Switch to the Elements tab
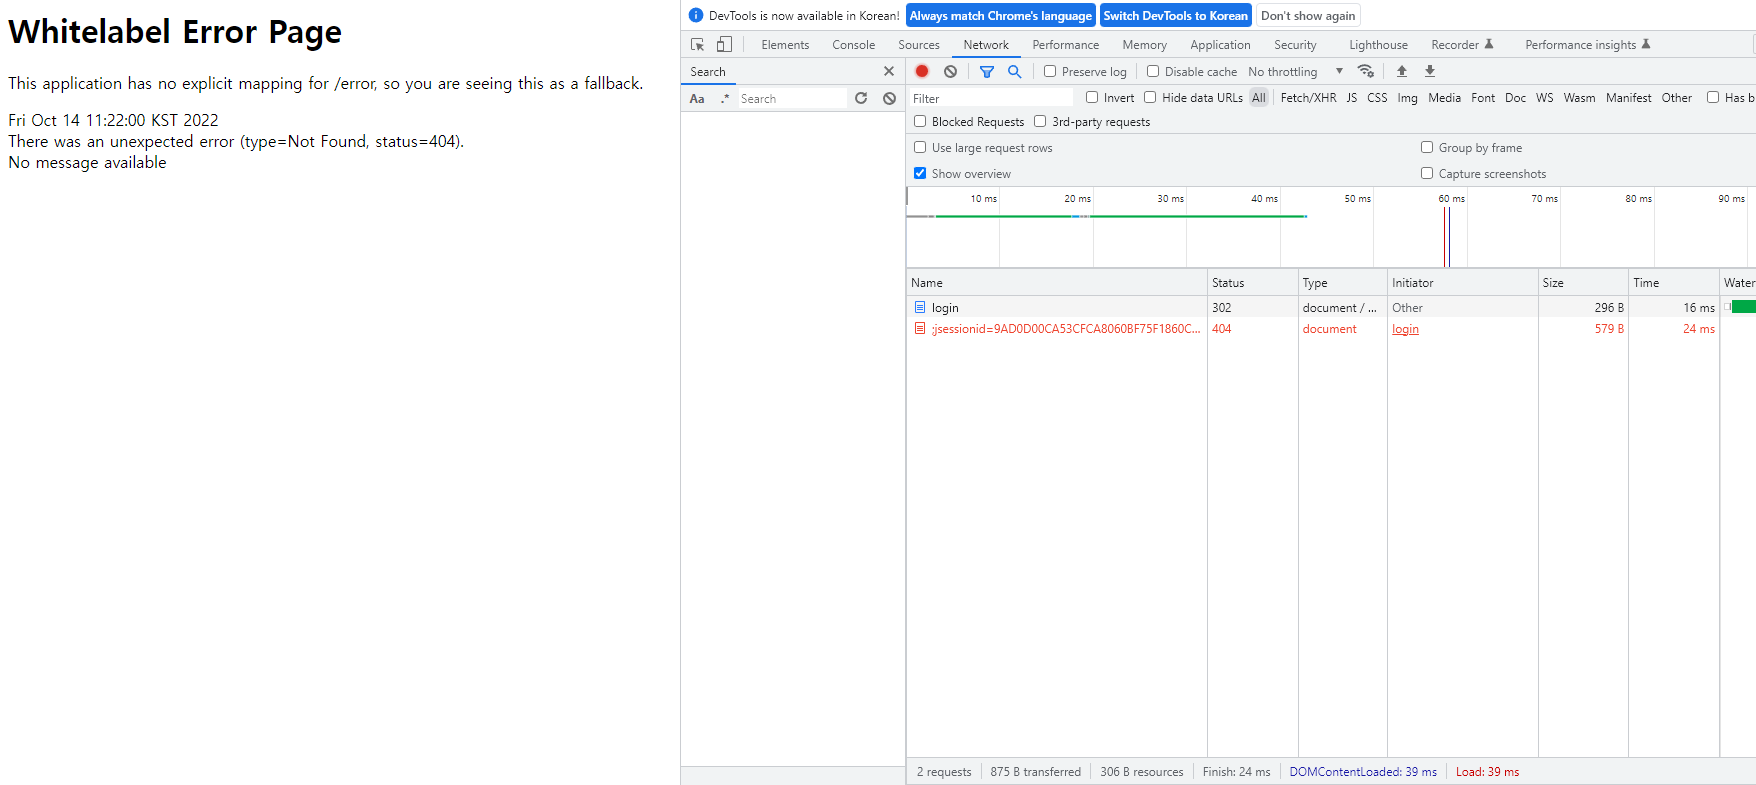Screen dimensions: 1756x785 click(x=785, y=45)
